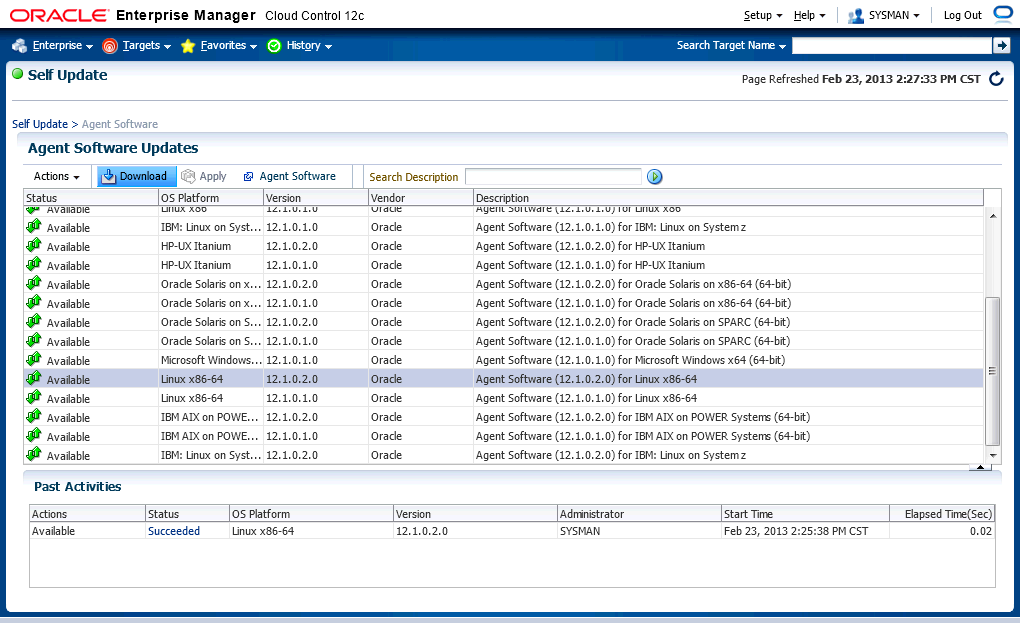Viewport: 1020px width, 623px height.
Task: Click status icon for Linux on System z 12.1.0.2.0
Action: (34, 455)
